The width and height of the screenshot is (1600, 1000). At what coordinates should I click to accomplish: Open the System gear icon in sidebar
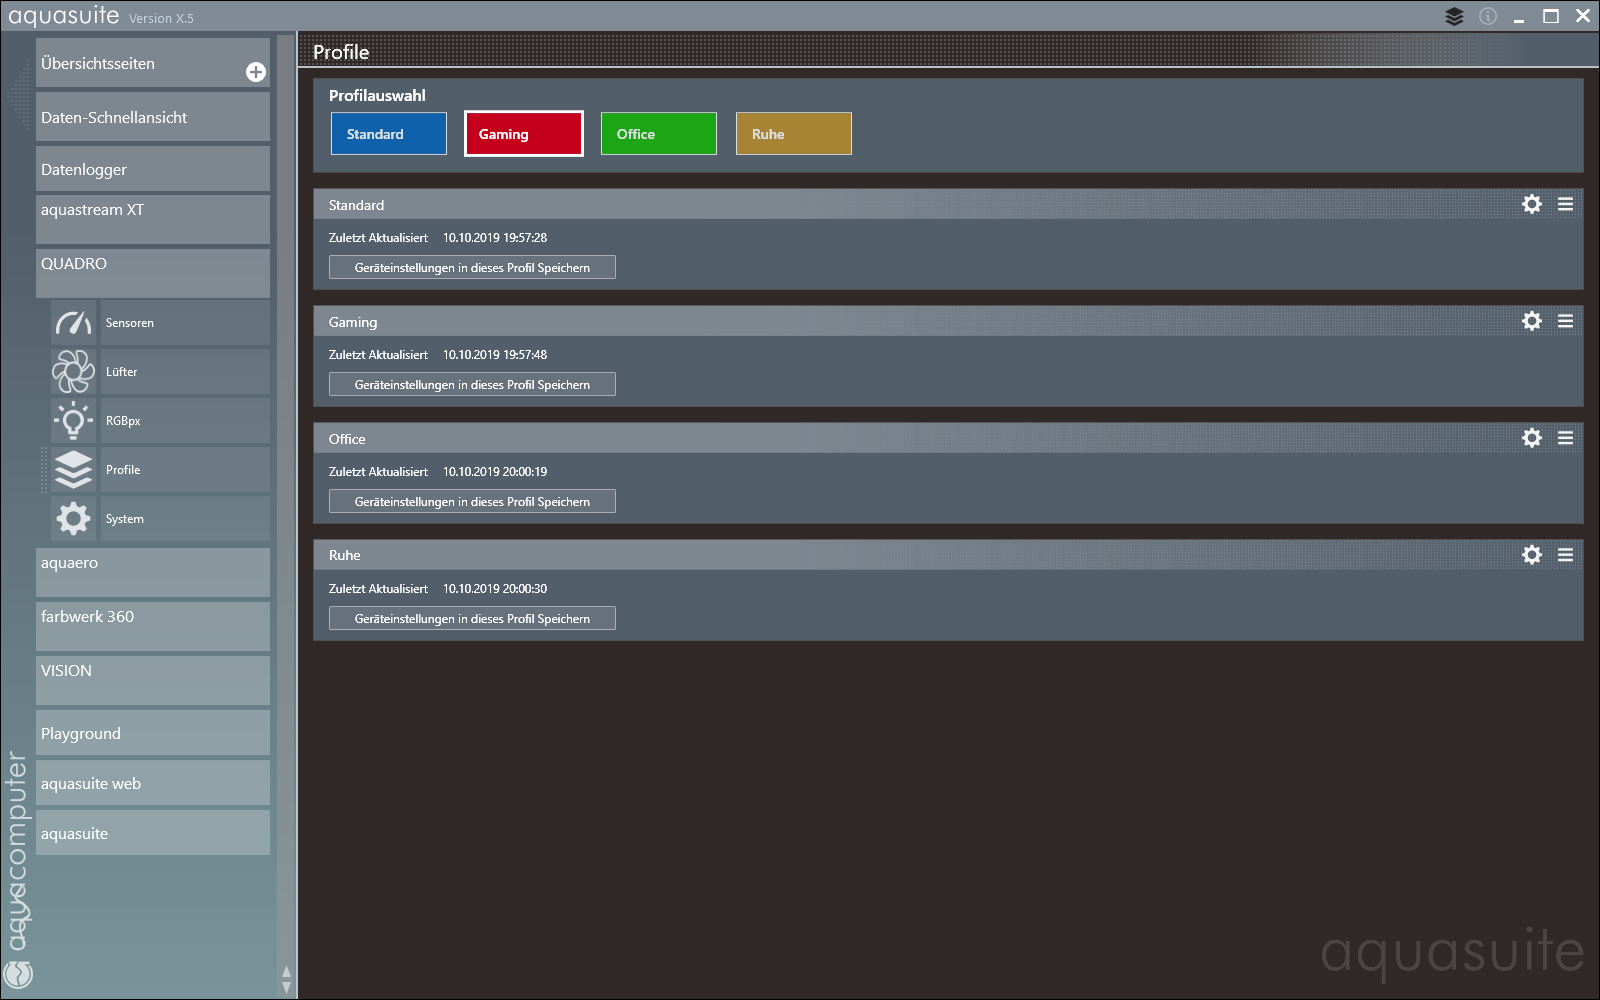(x=73, y=518)
